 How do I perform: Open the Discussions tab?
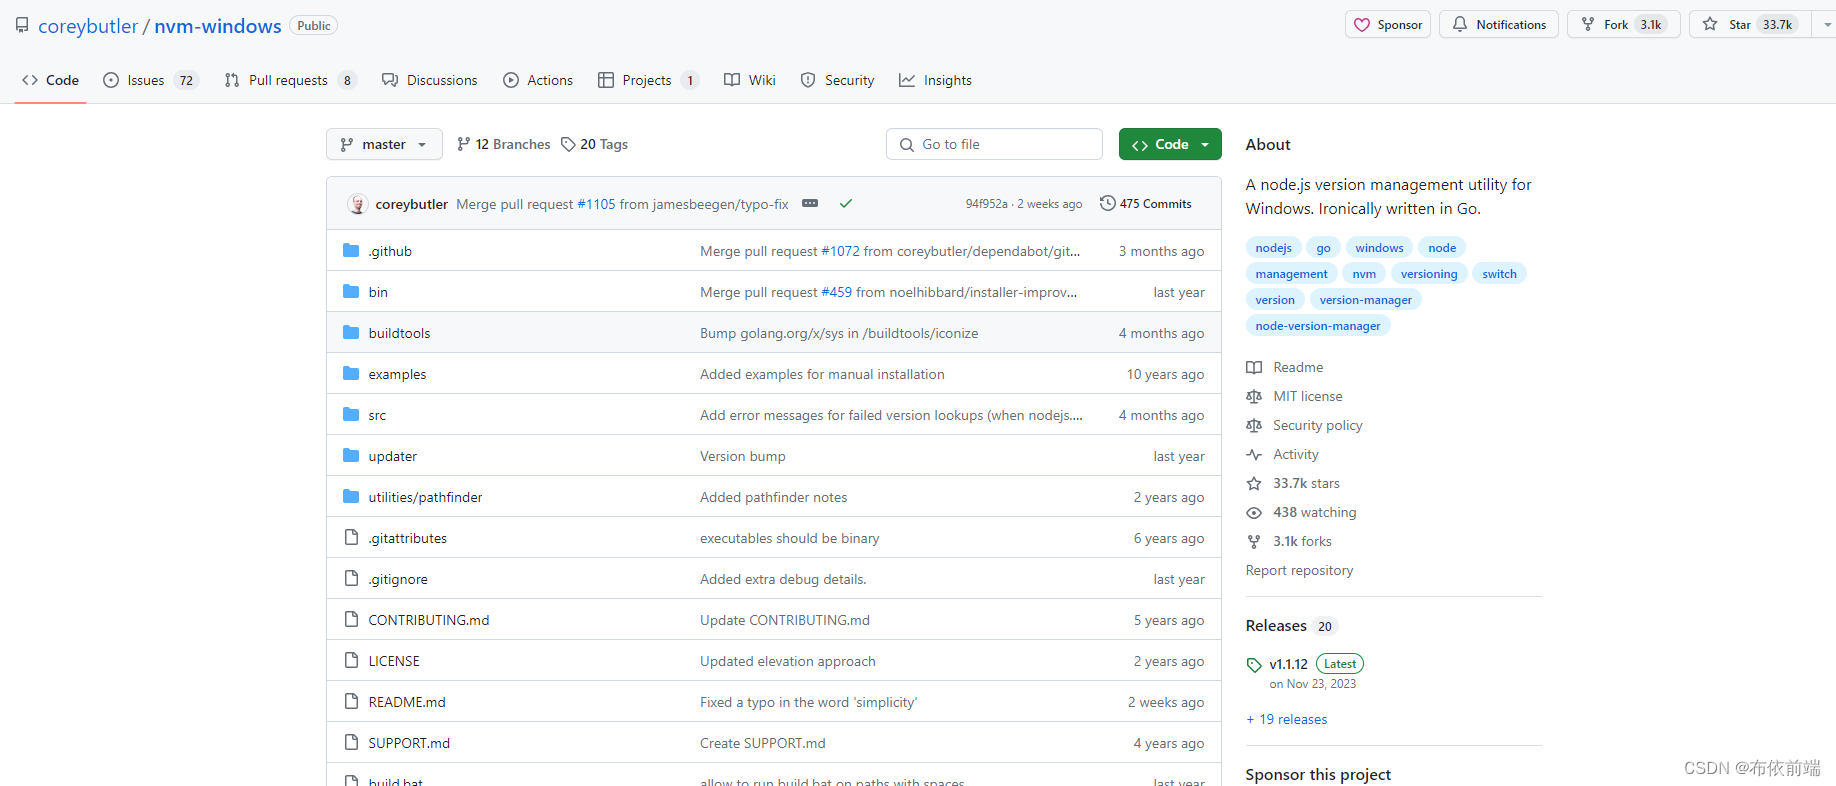(430, 80)
